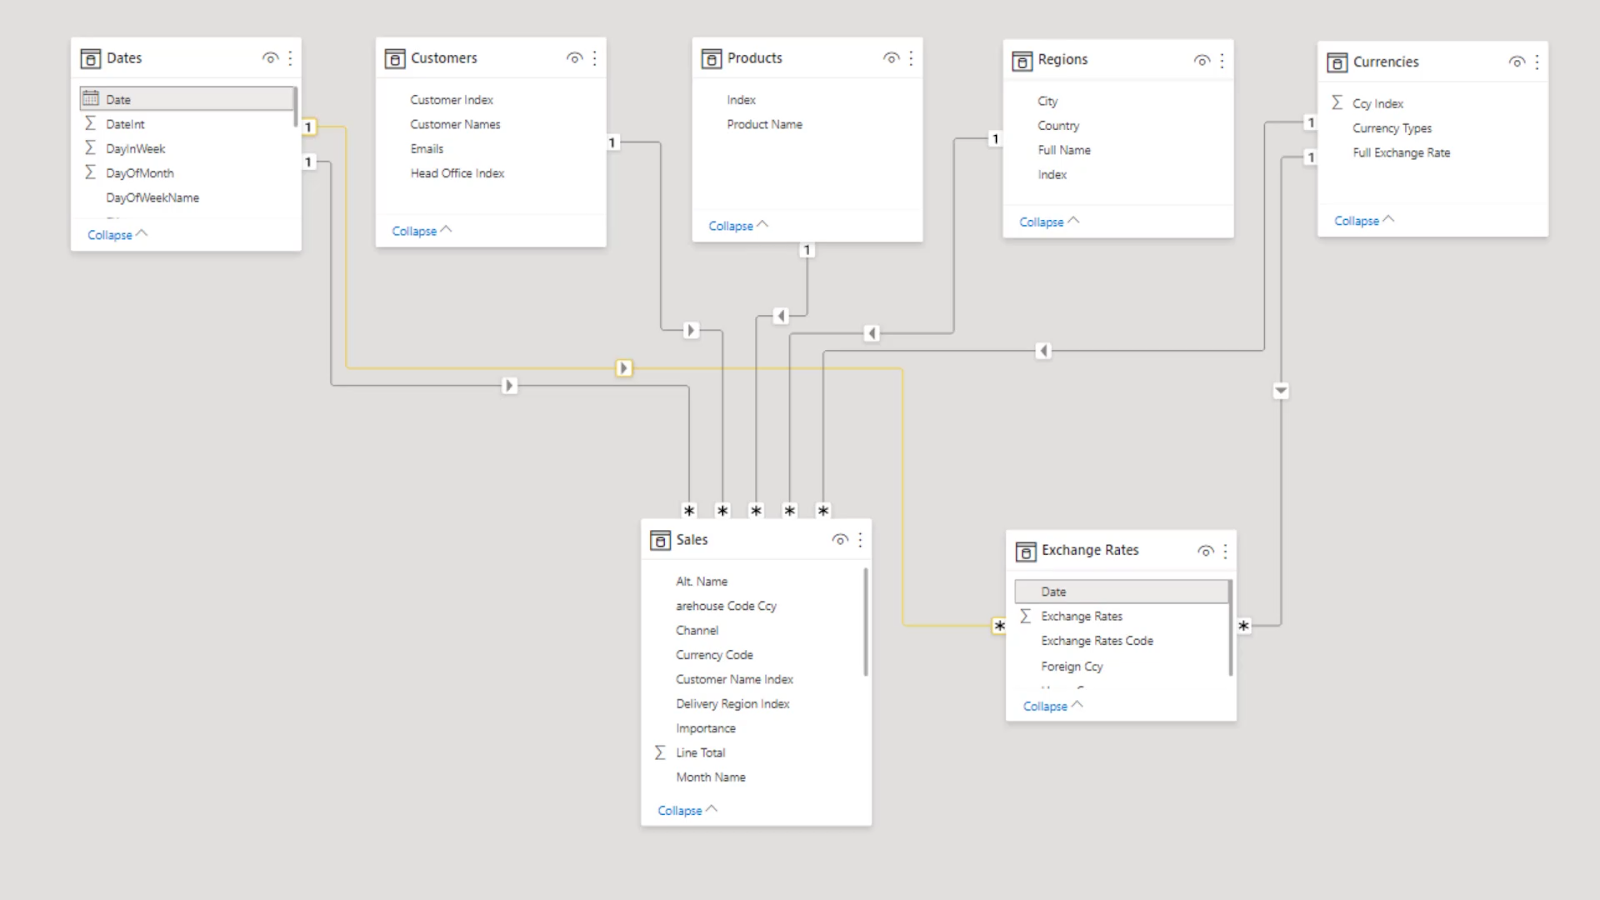The image size is (1600, 900).
Task: Open more options for Exchange Rates table
Action: click(x=1225, y=551)
